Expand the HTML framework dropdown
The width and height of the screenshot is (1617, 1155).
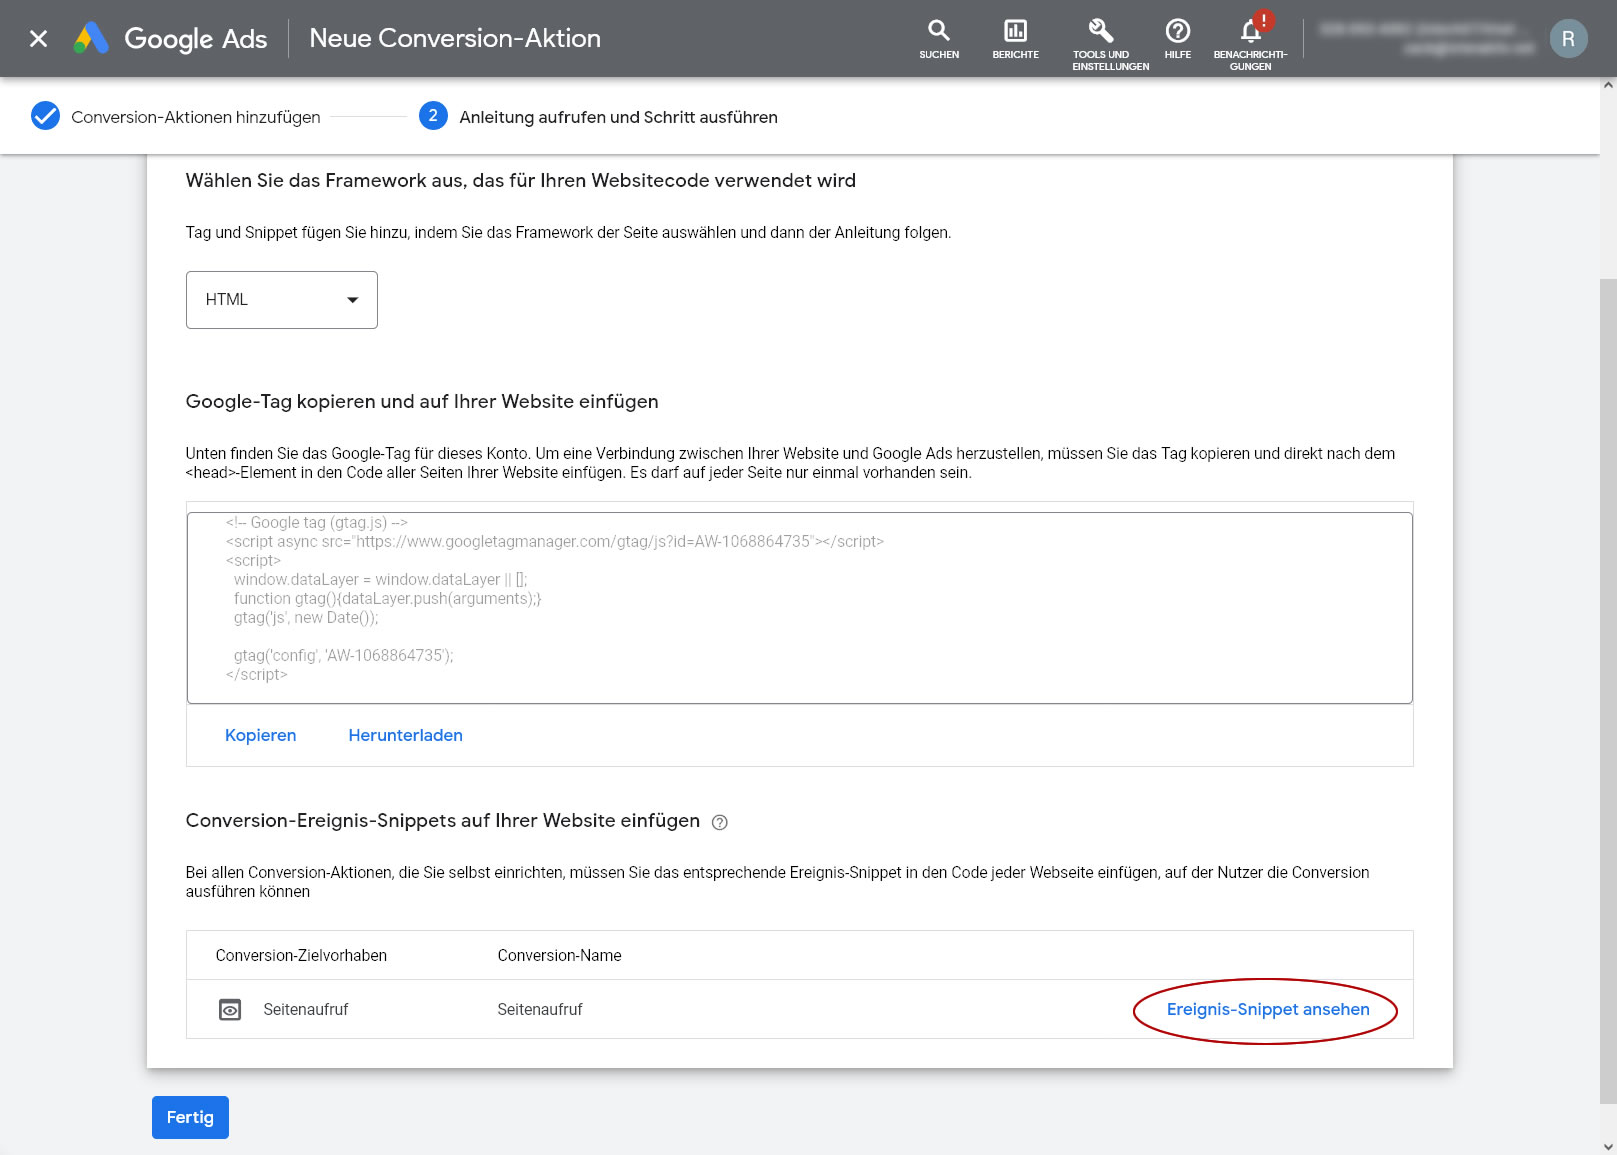click(x=281, y=300)
